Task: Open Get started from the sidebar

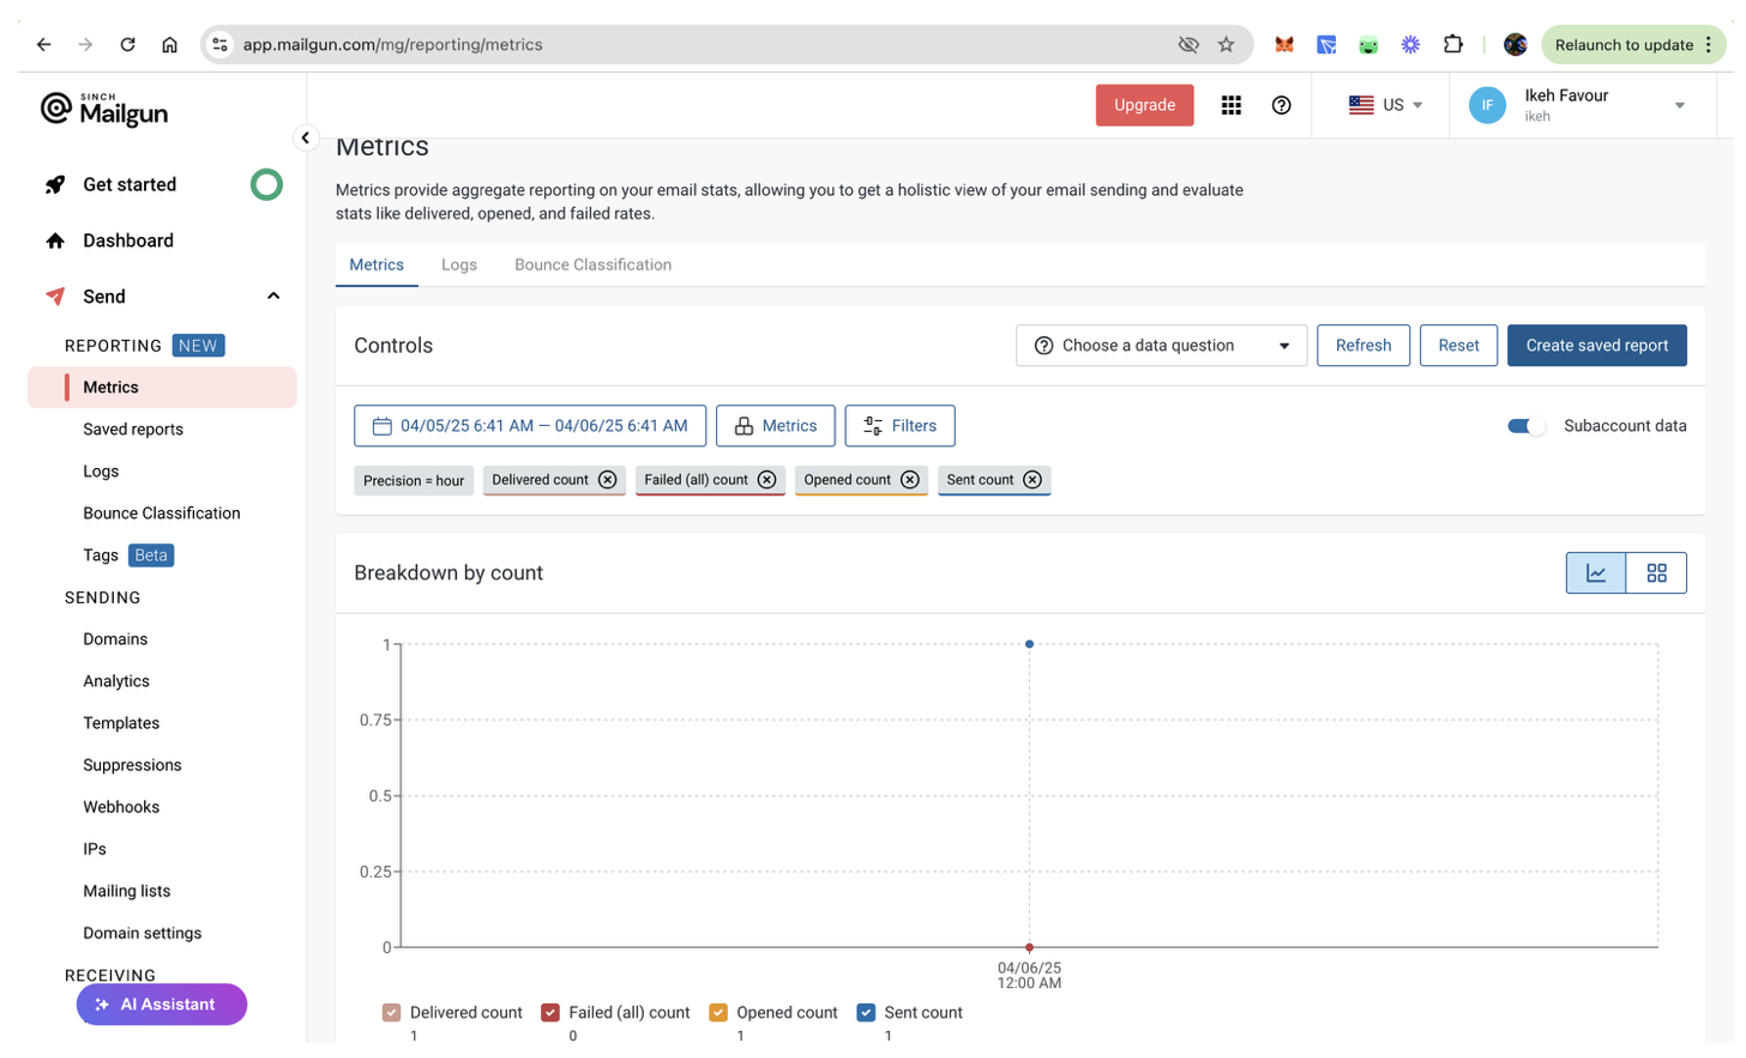Action: tap(129, 185)
